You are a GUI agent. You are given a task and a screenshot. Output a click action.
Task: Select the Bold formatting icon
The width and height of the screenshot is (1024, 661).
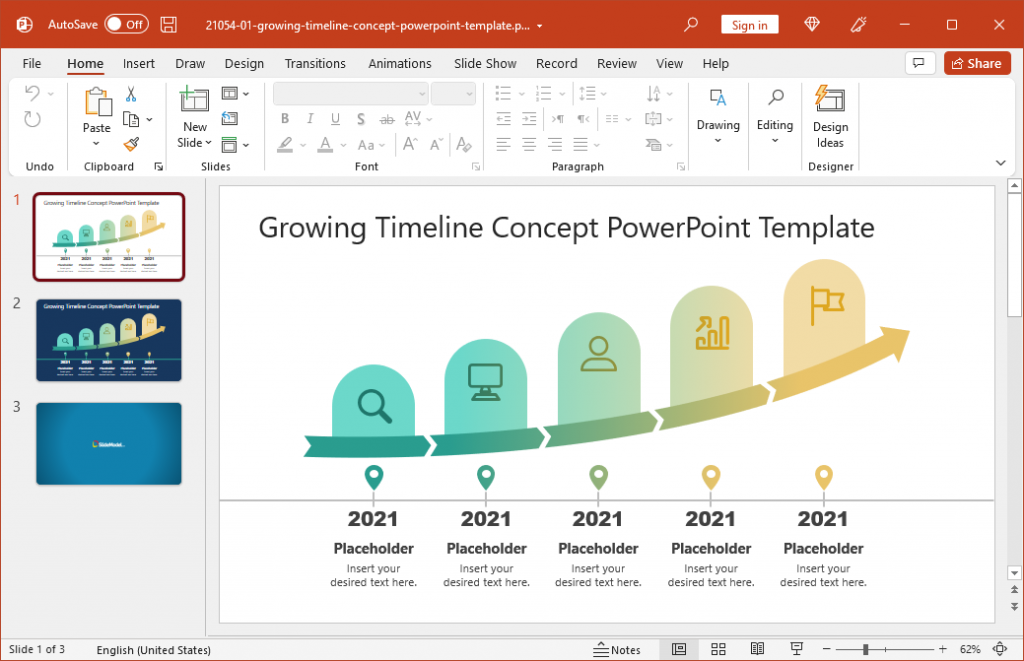tap(285, 118)
